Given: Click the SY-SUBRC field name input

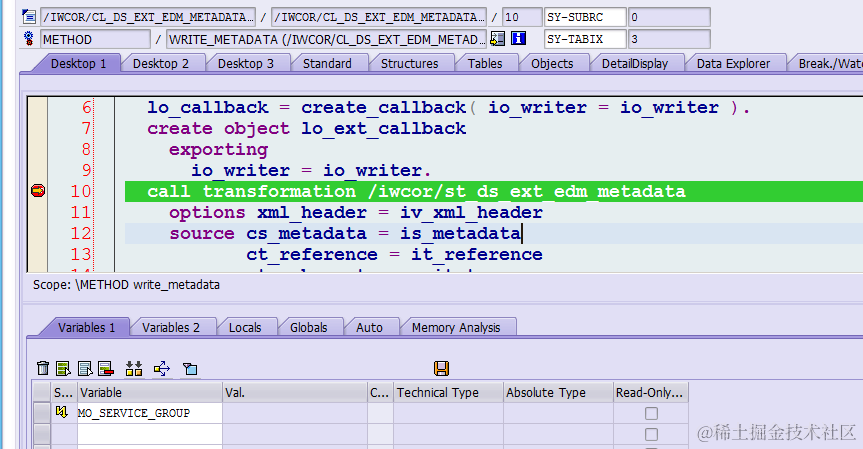Looking at the screenshot, I should pos(585,17).
